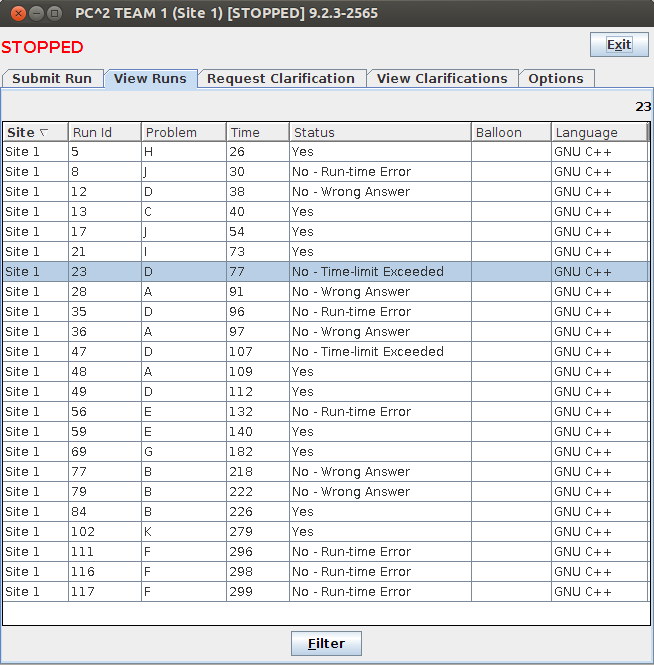
Task: Open the Filter button
Action: pyautogui.click(x=326, y=643)
